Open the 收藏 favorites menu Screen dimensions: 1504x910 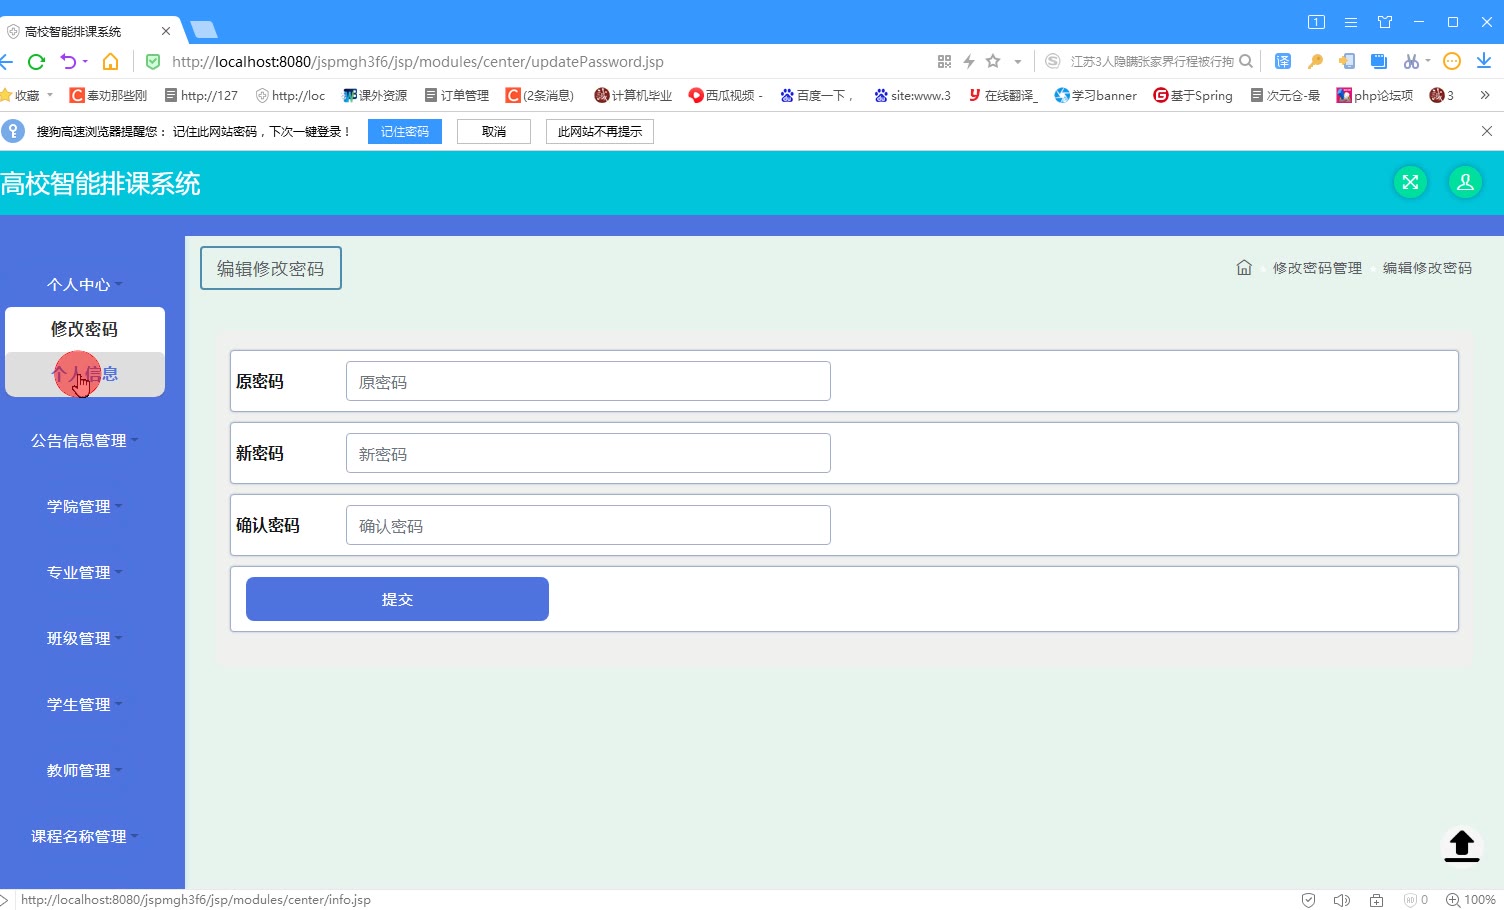click(x=26, y=95)
